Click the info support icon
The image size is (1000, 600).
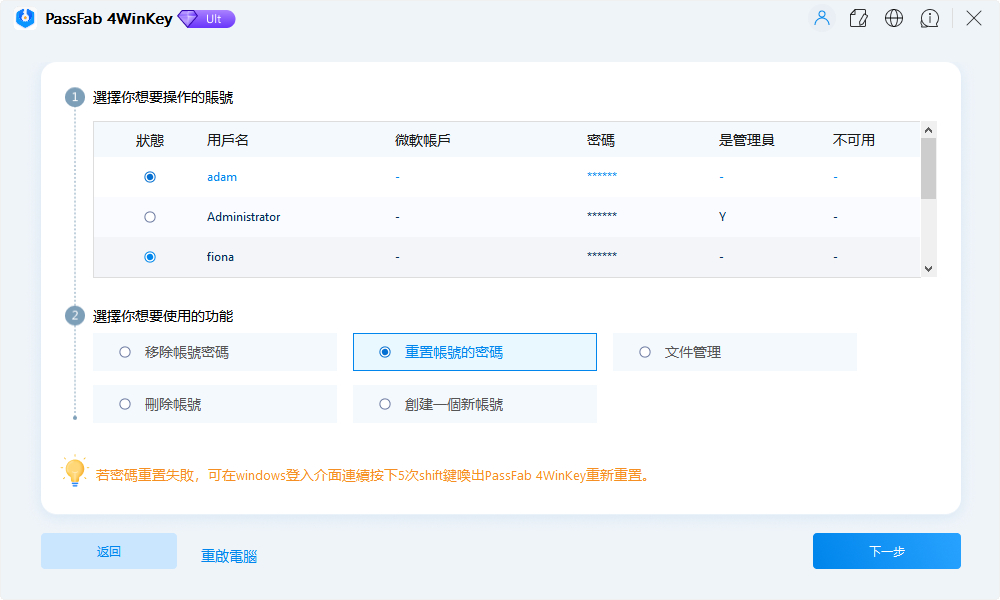[930, 18]
